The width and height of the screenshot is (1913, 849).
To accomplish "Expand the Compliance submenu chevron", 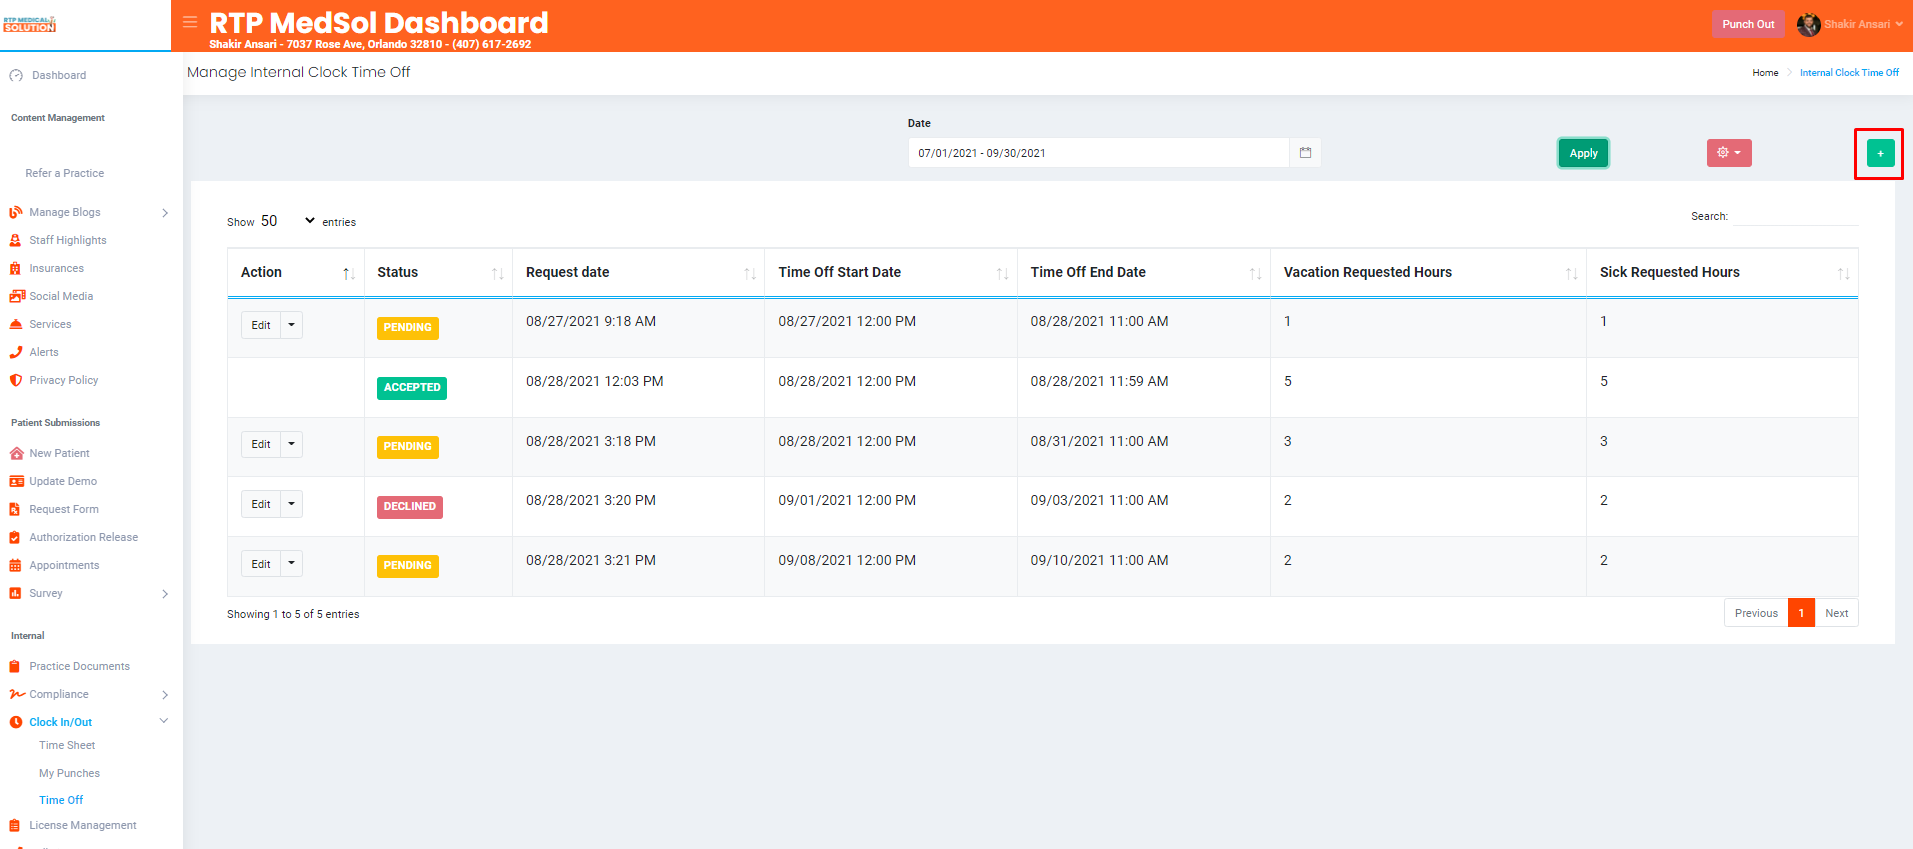I will 165,695.
